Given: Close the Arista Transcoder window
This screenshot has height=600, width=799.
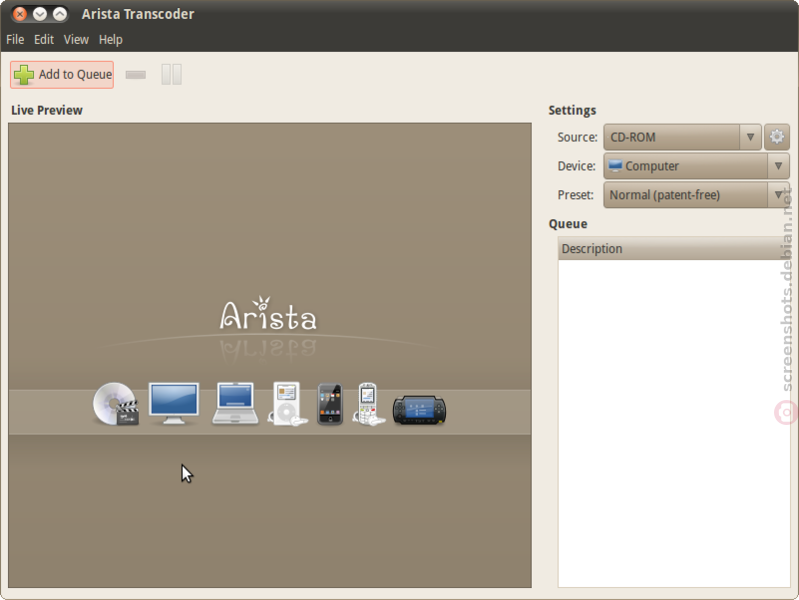Looking at the screenshot, I should (x=20, y=14).
